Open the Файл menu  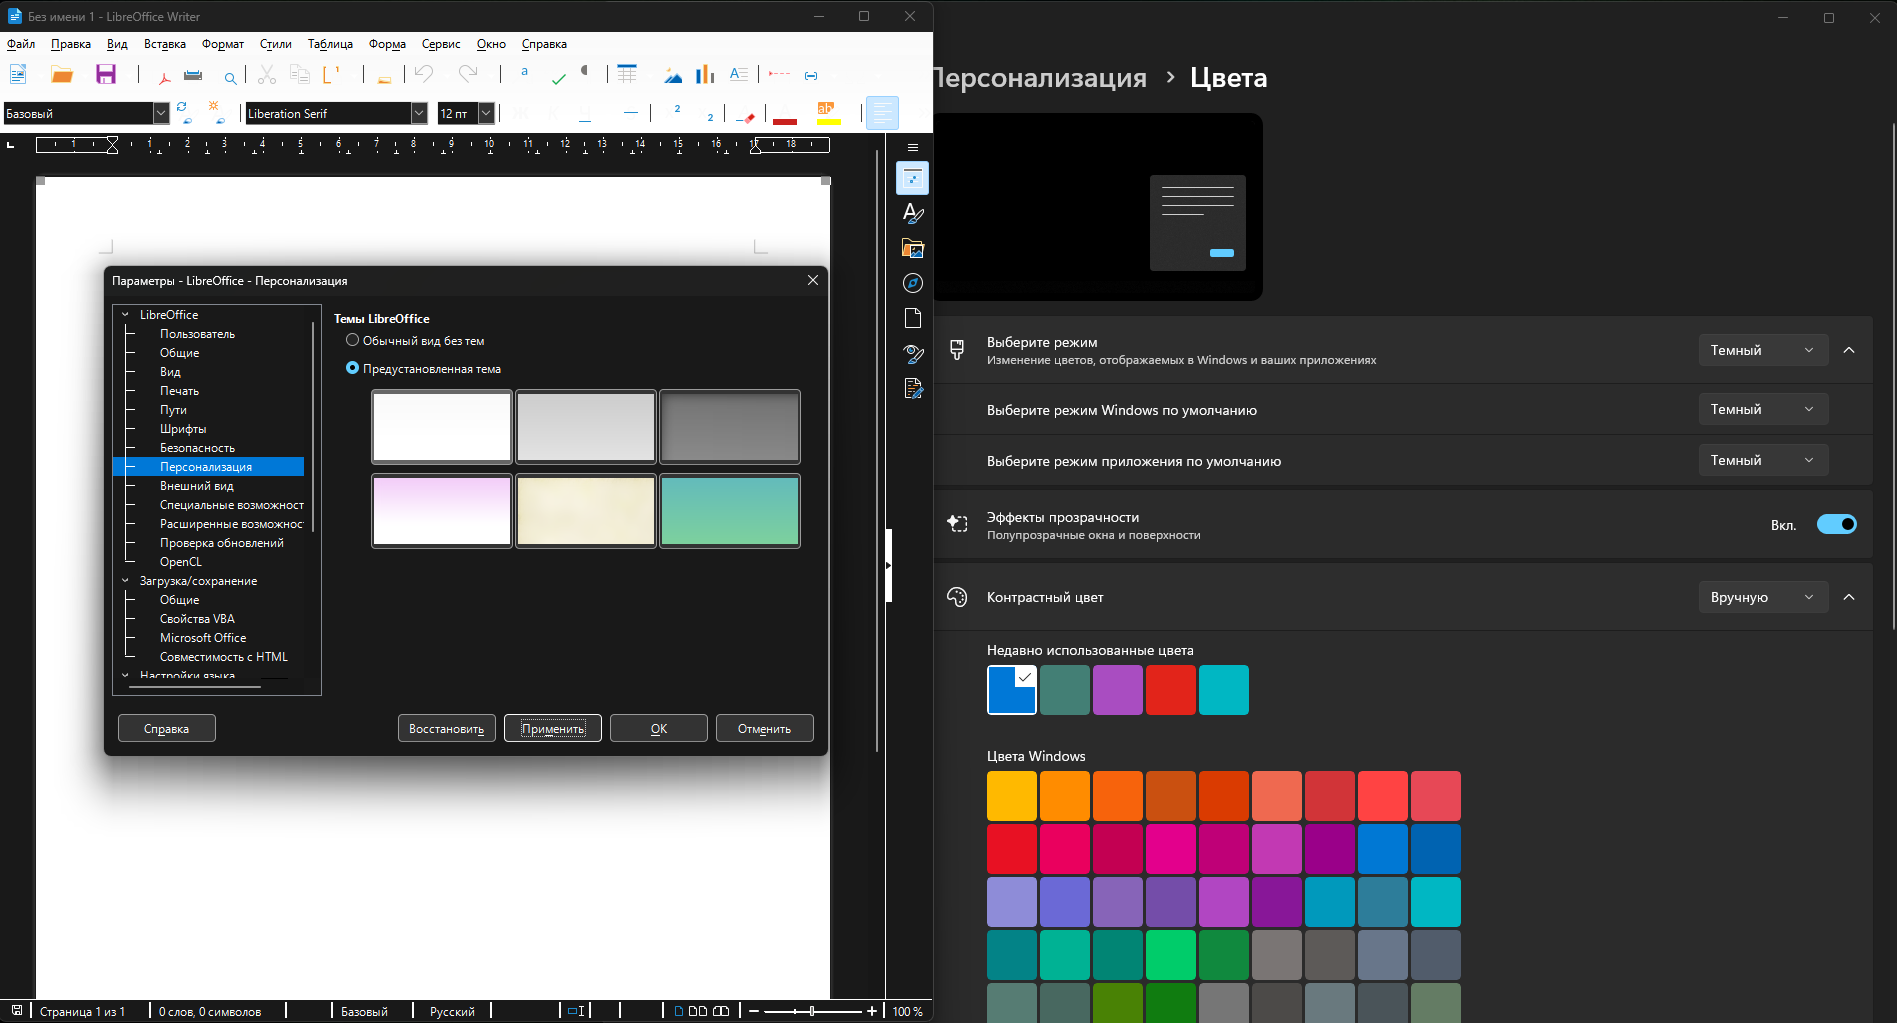coord(21,44)
